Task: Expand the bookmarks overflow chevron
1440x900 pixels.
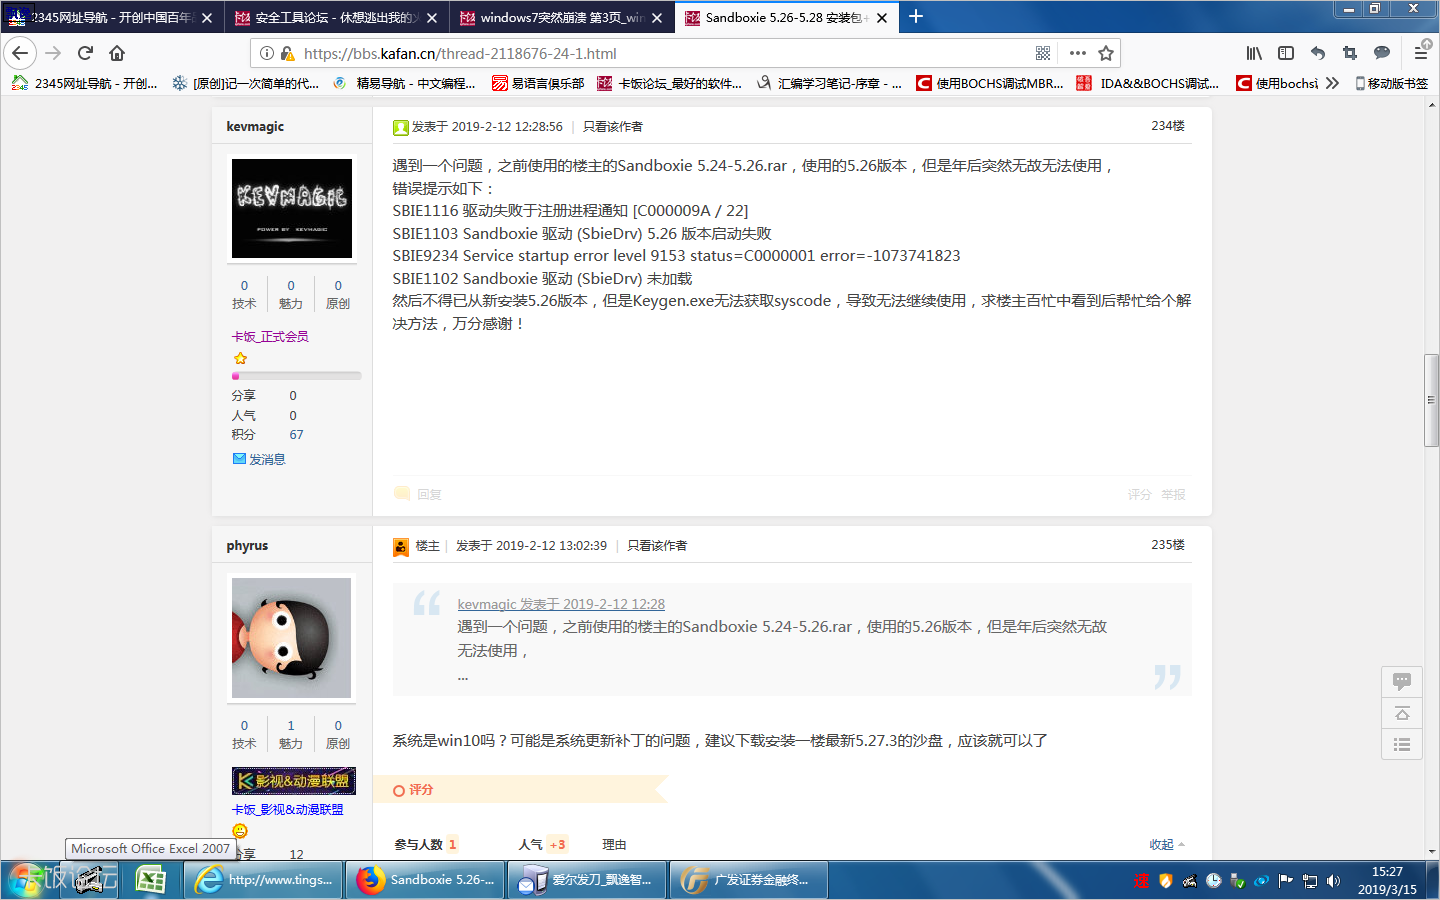Action: (x=1332, y=83)
